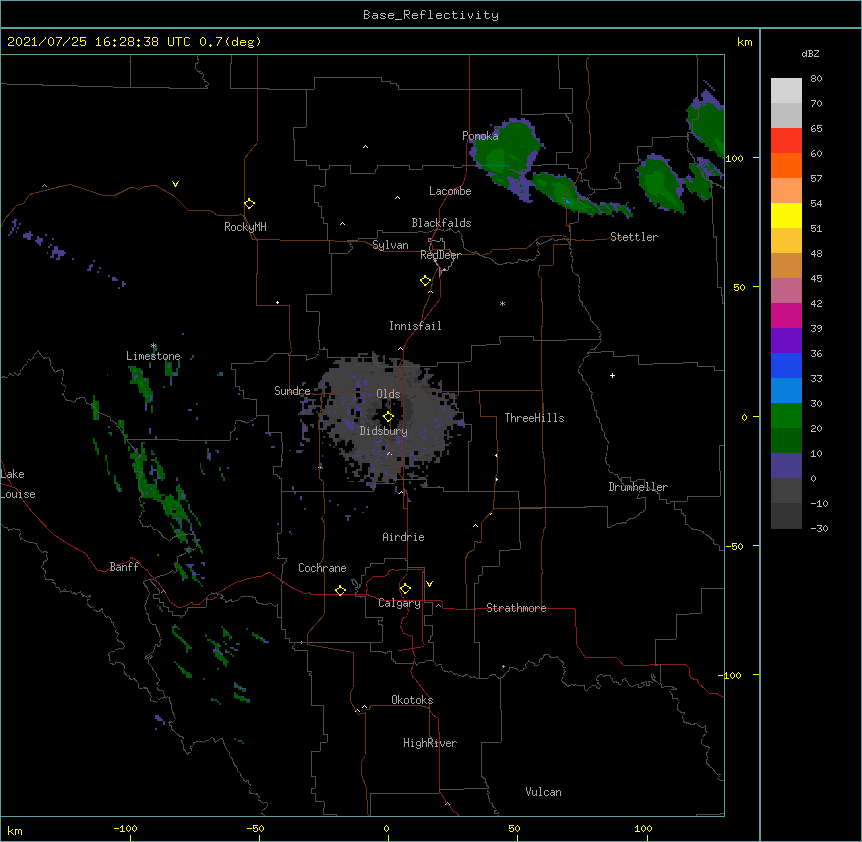The width and height of the screenshot is (862, 842).
Task: Click the Vulcan label
Action: click(x=543, y=792)
